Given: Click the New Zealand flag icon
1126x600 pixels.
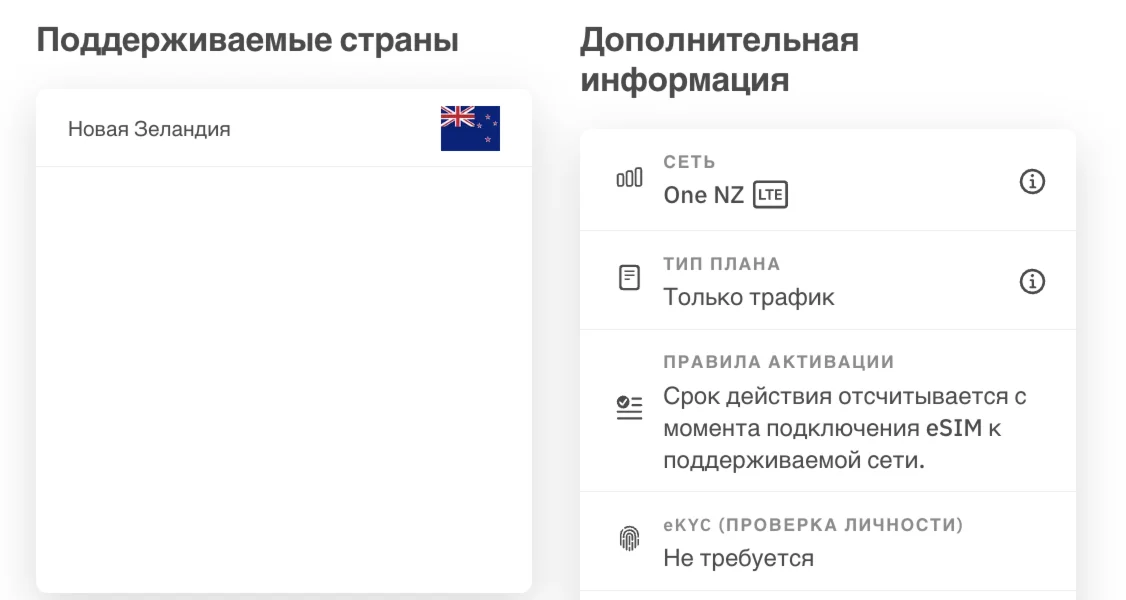Looking at the screenshot, I should (x=470, y=128).
